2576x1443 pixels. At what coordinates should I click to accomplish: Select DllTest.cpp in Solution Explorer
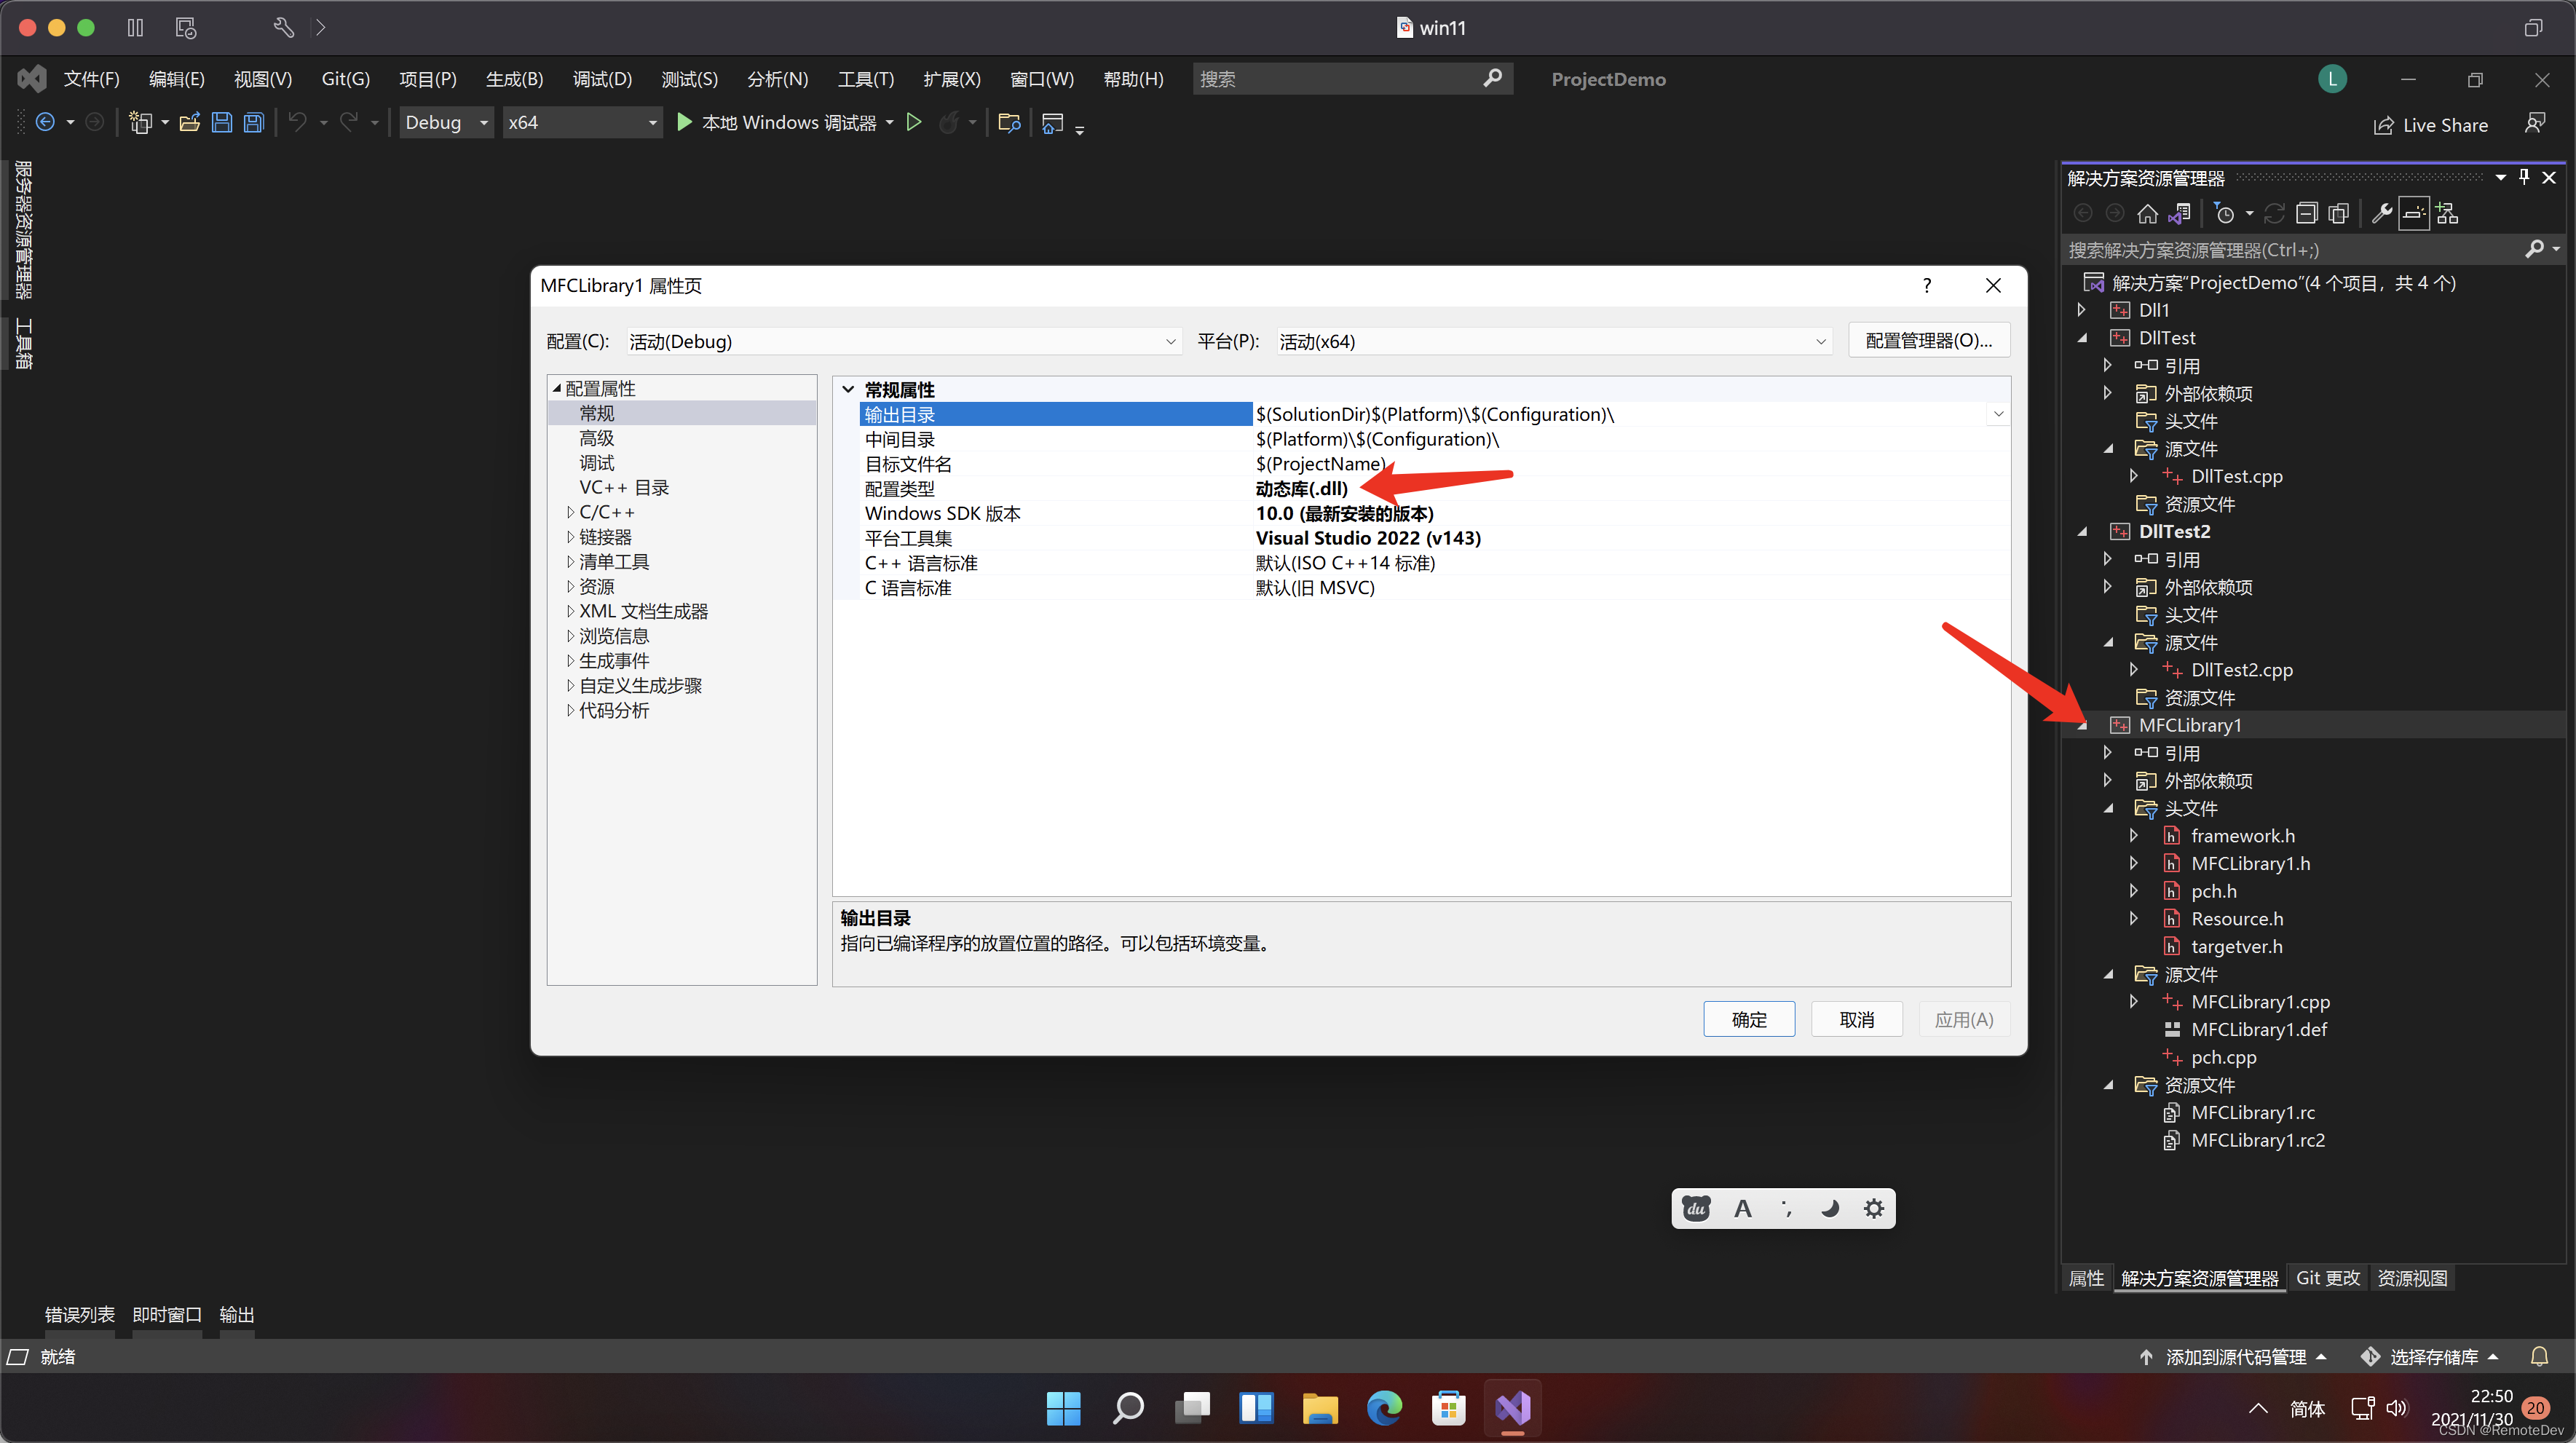pos(2236,476)
